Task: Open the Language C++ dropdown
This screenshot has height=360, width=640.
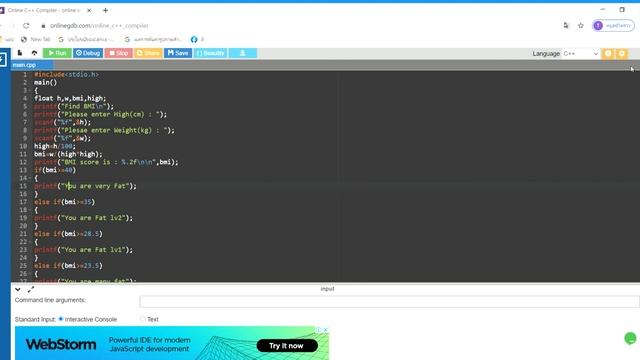Action: click(x=580, y=53)
